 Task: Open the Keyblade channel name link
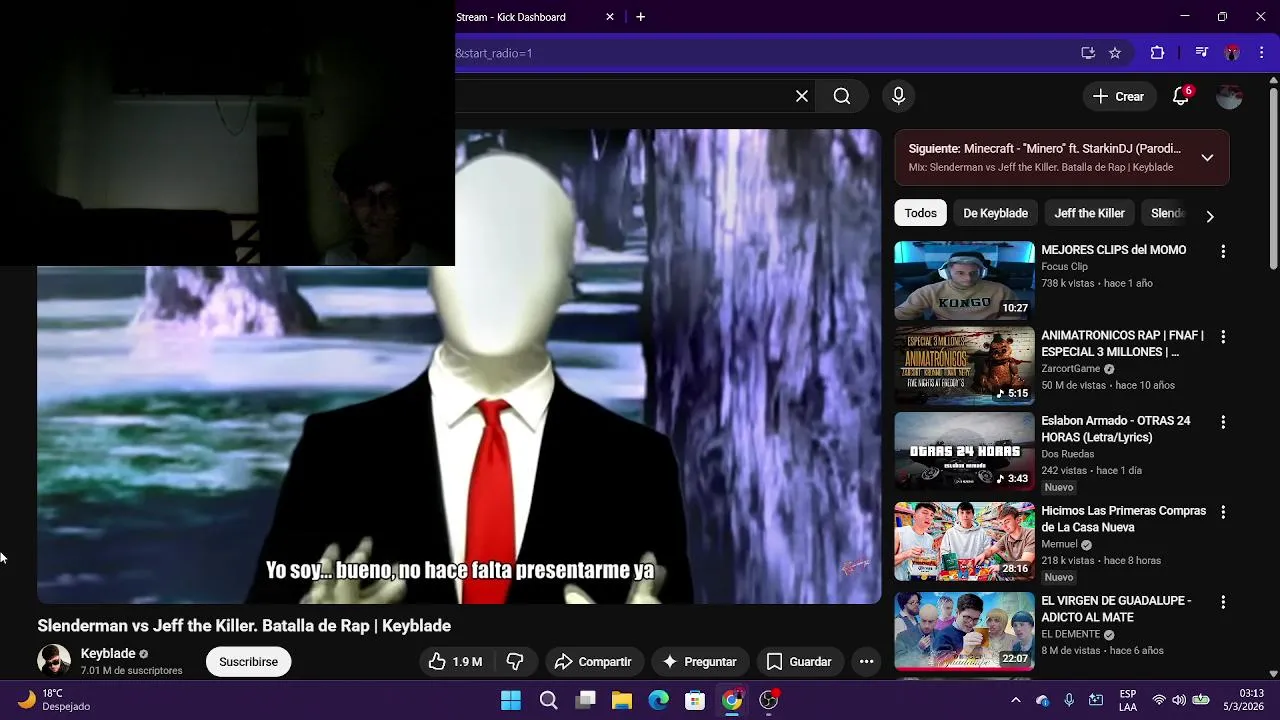point(108,653)
